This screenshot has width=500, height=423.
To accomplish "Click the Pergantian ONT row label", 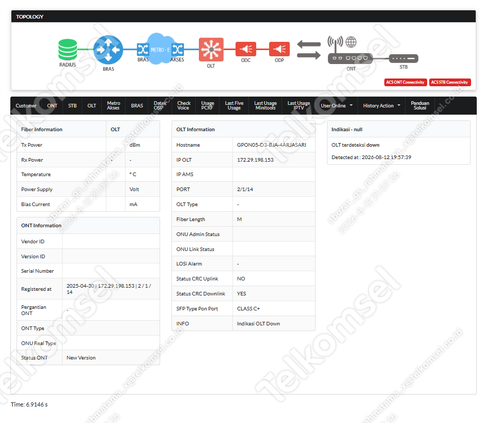I will pos(34,310).
